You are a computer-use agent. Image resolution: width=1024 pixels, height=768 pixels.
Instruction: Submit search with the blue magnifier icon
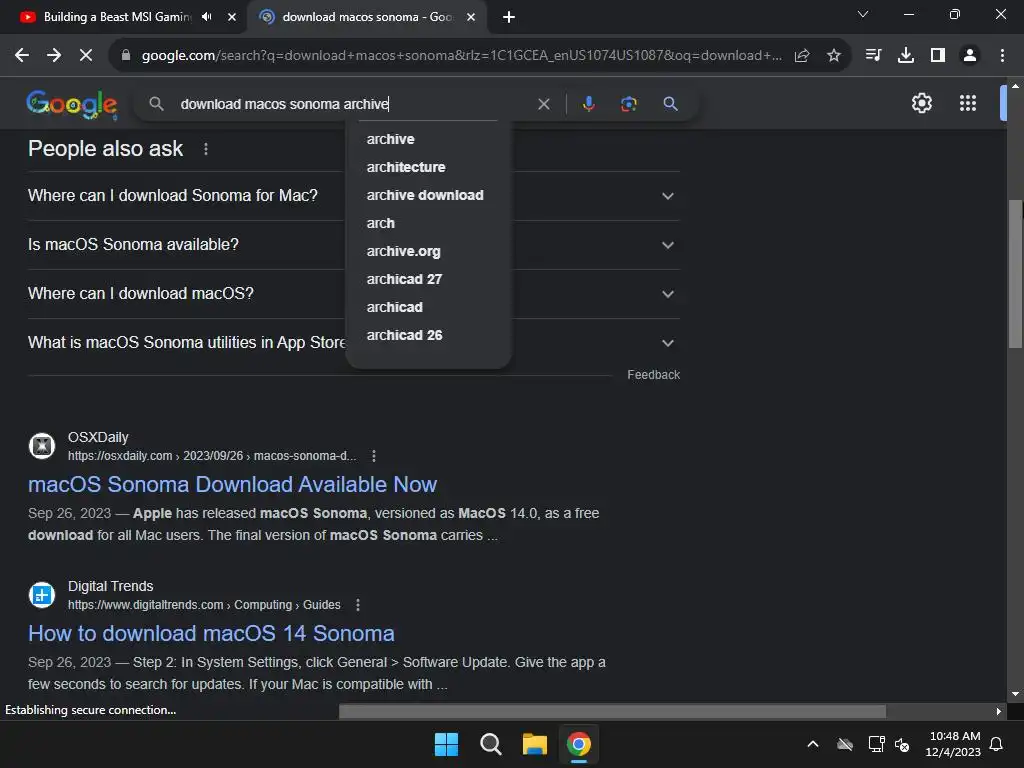coord(670,104)
